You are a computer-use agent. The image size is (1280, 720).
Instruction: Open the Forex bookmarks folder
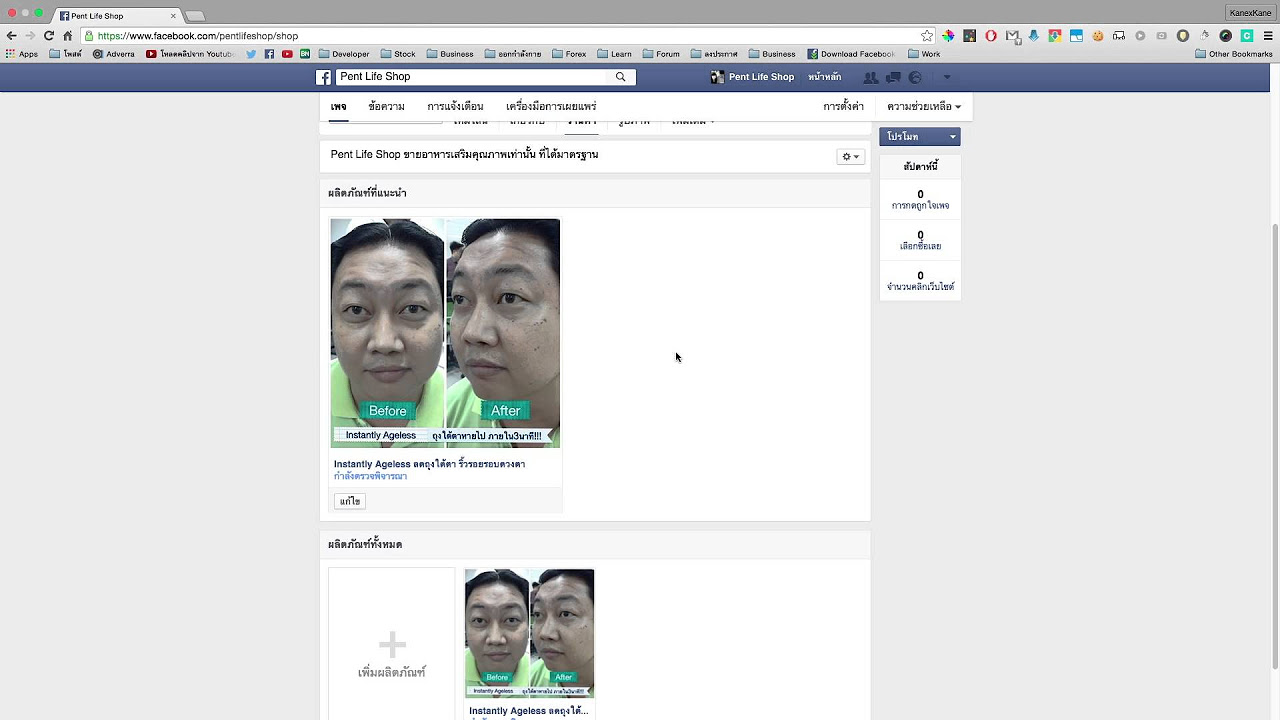tap(568, 54)
